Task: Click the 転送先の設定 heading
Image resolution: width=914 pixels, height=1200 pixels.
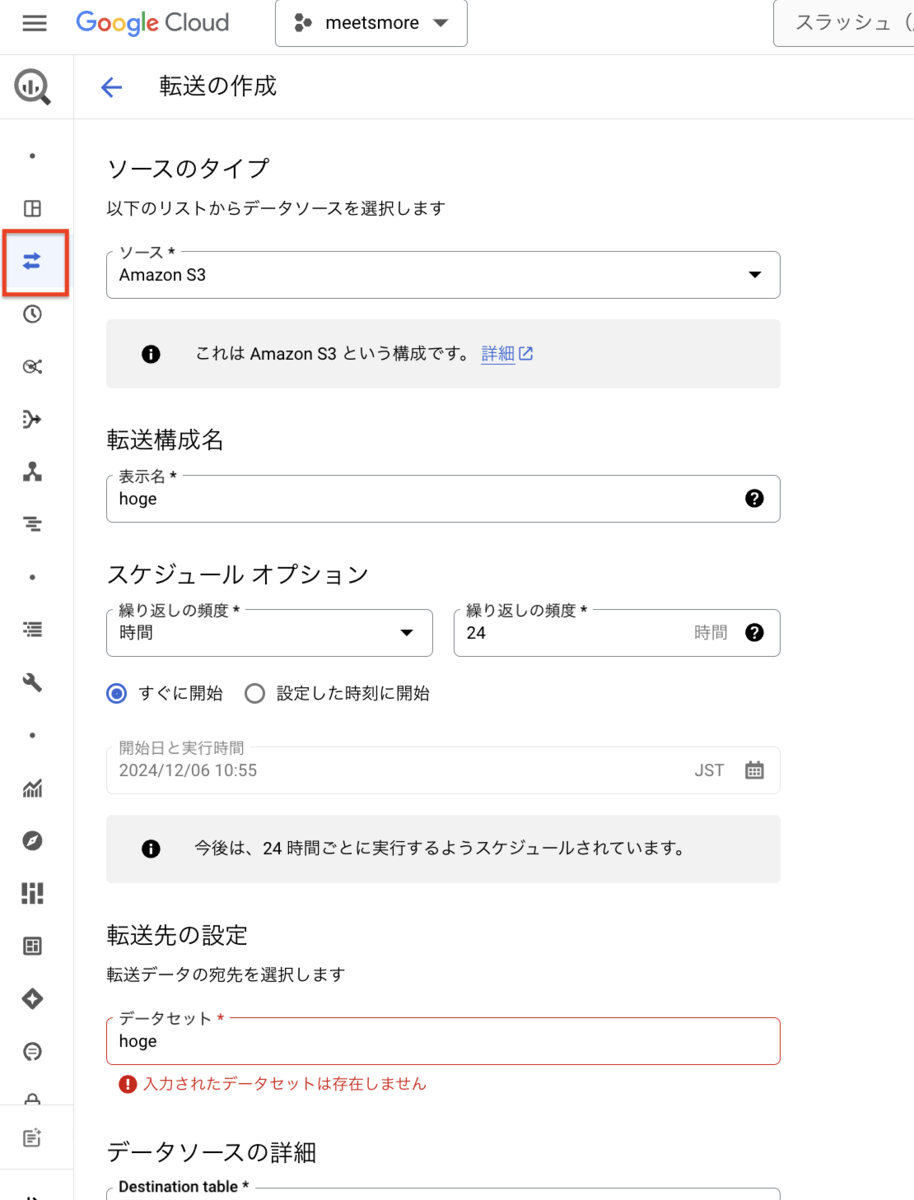Action: coord(177,935)
